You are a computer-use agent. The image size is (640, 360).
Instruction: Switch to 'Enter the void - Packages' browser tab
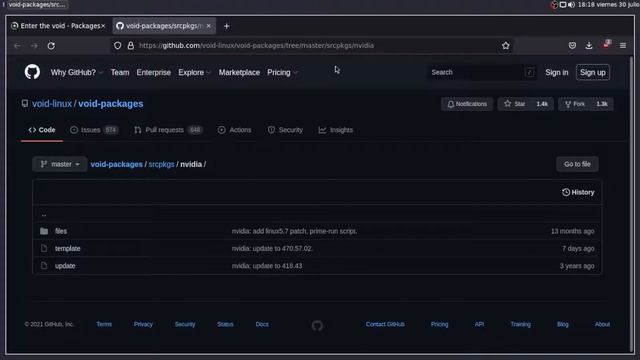(57, 26)
